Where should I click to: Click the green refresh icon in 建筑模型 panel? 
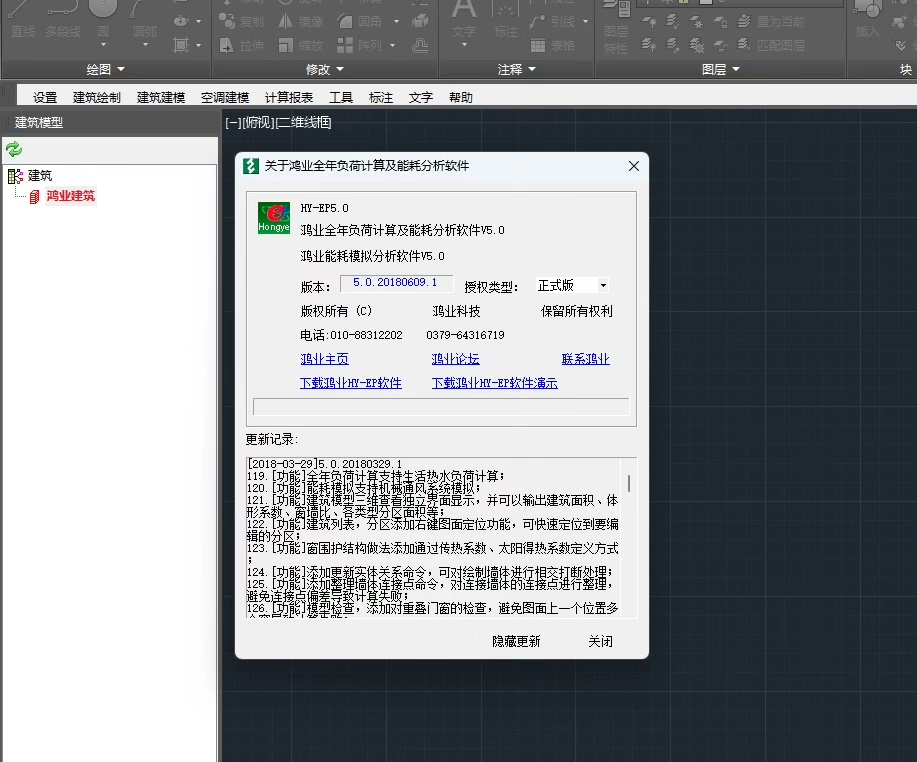point(14,149)
